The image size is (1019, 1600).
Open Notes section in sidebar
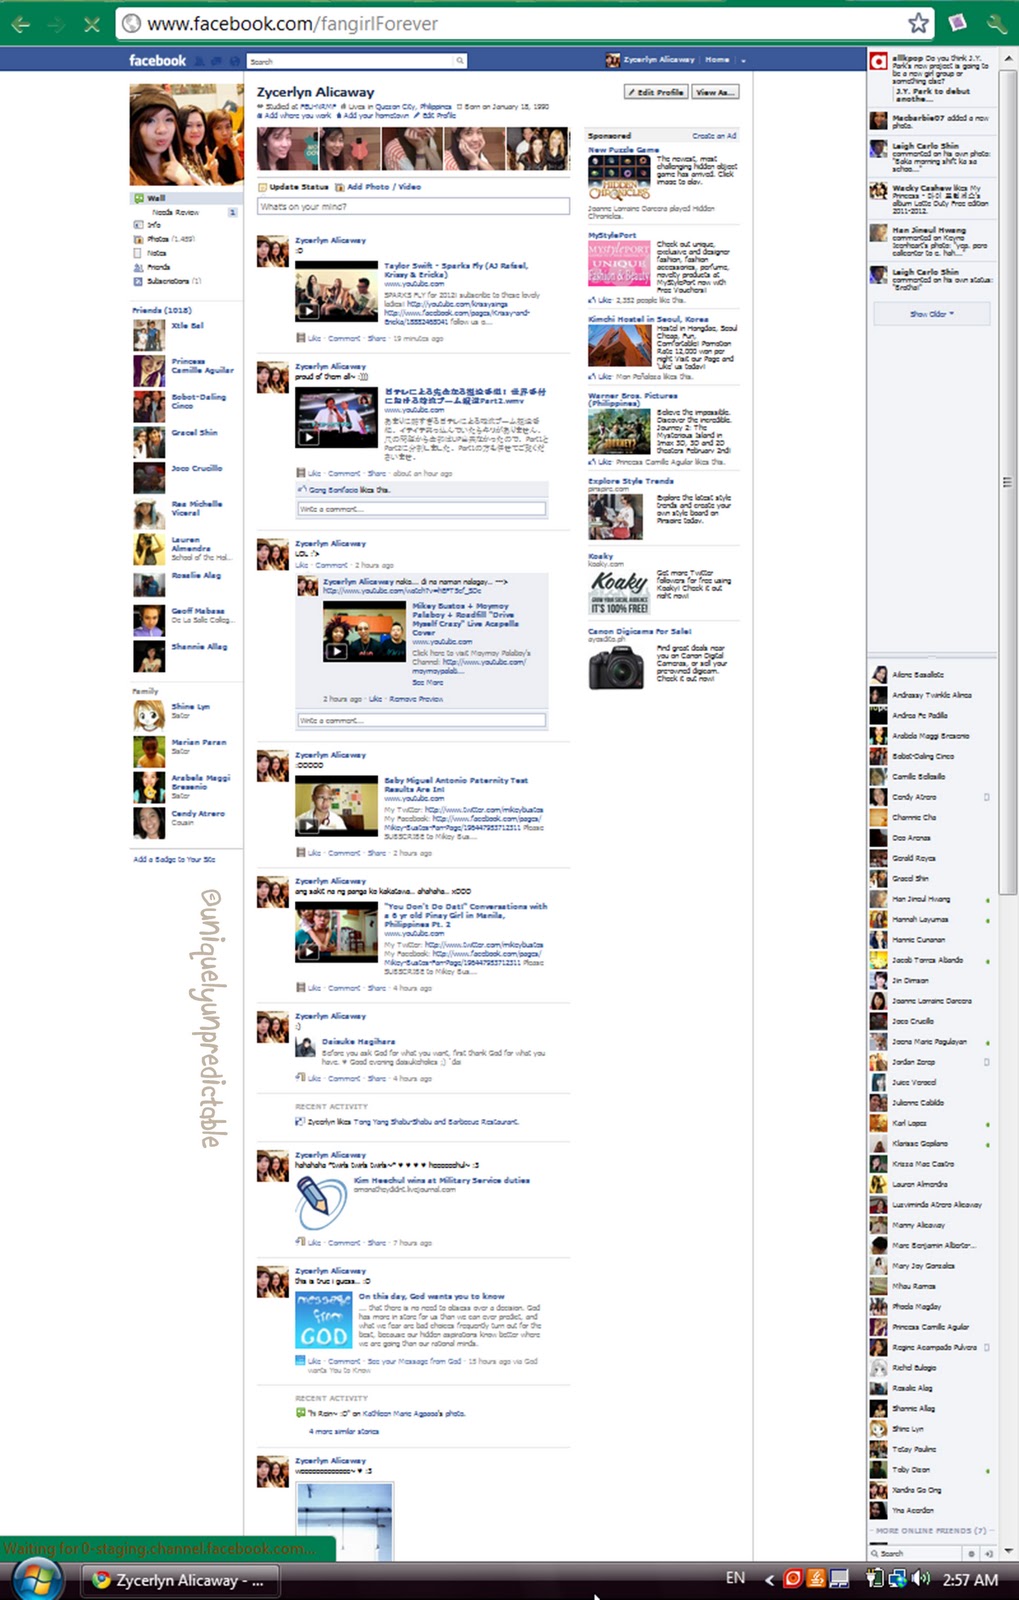(x=150, y=253)
